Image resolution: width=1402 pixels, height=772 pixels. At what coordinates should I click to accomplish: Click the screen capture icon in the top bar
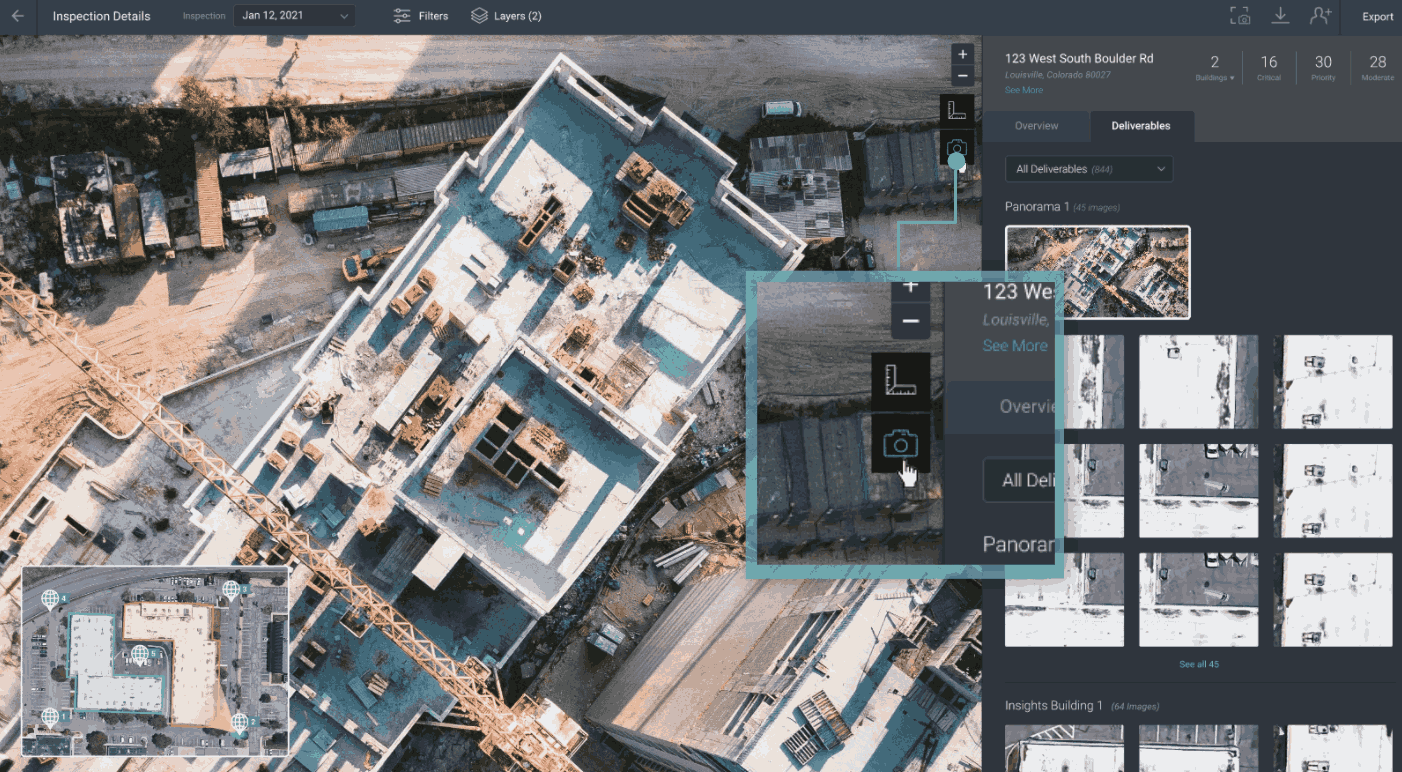(1240, 16)
